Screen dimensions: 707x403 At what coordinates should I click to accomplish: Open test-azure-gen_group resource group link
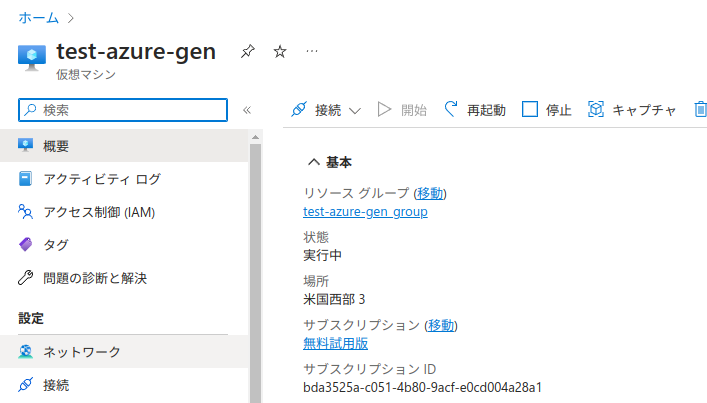tap(365, 212)
